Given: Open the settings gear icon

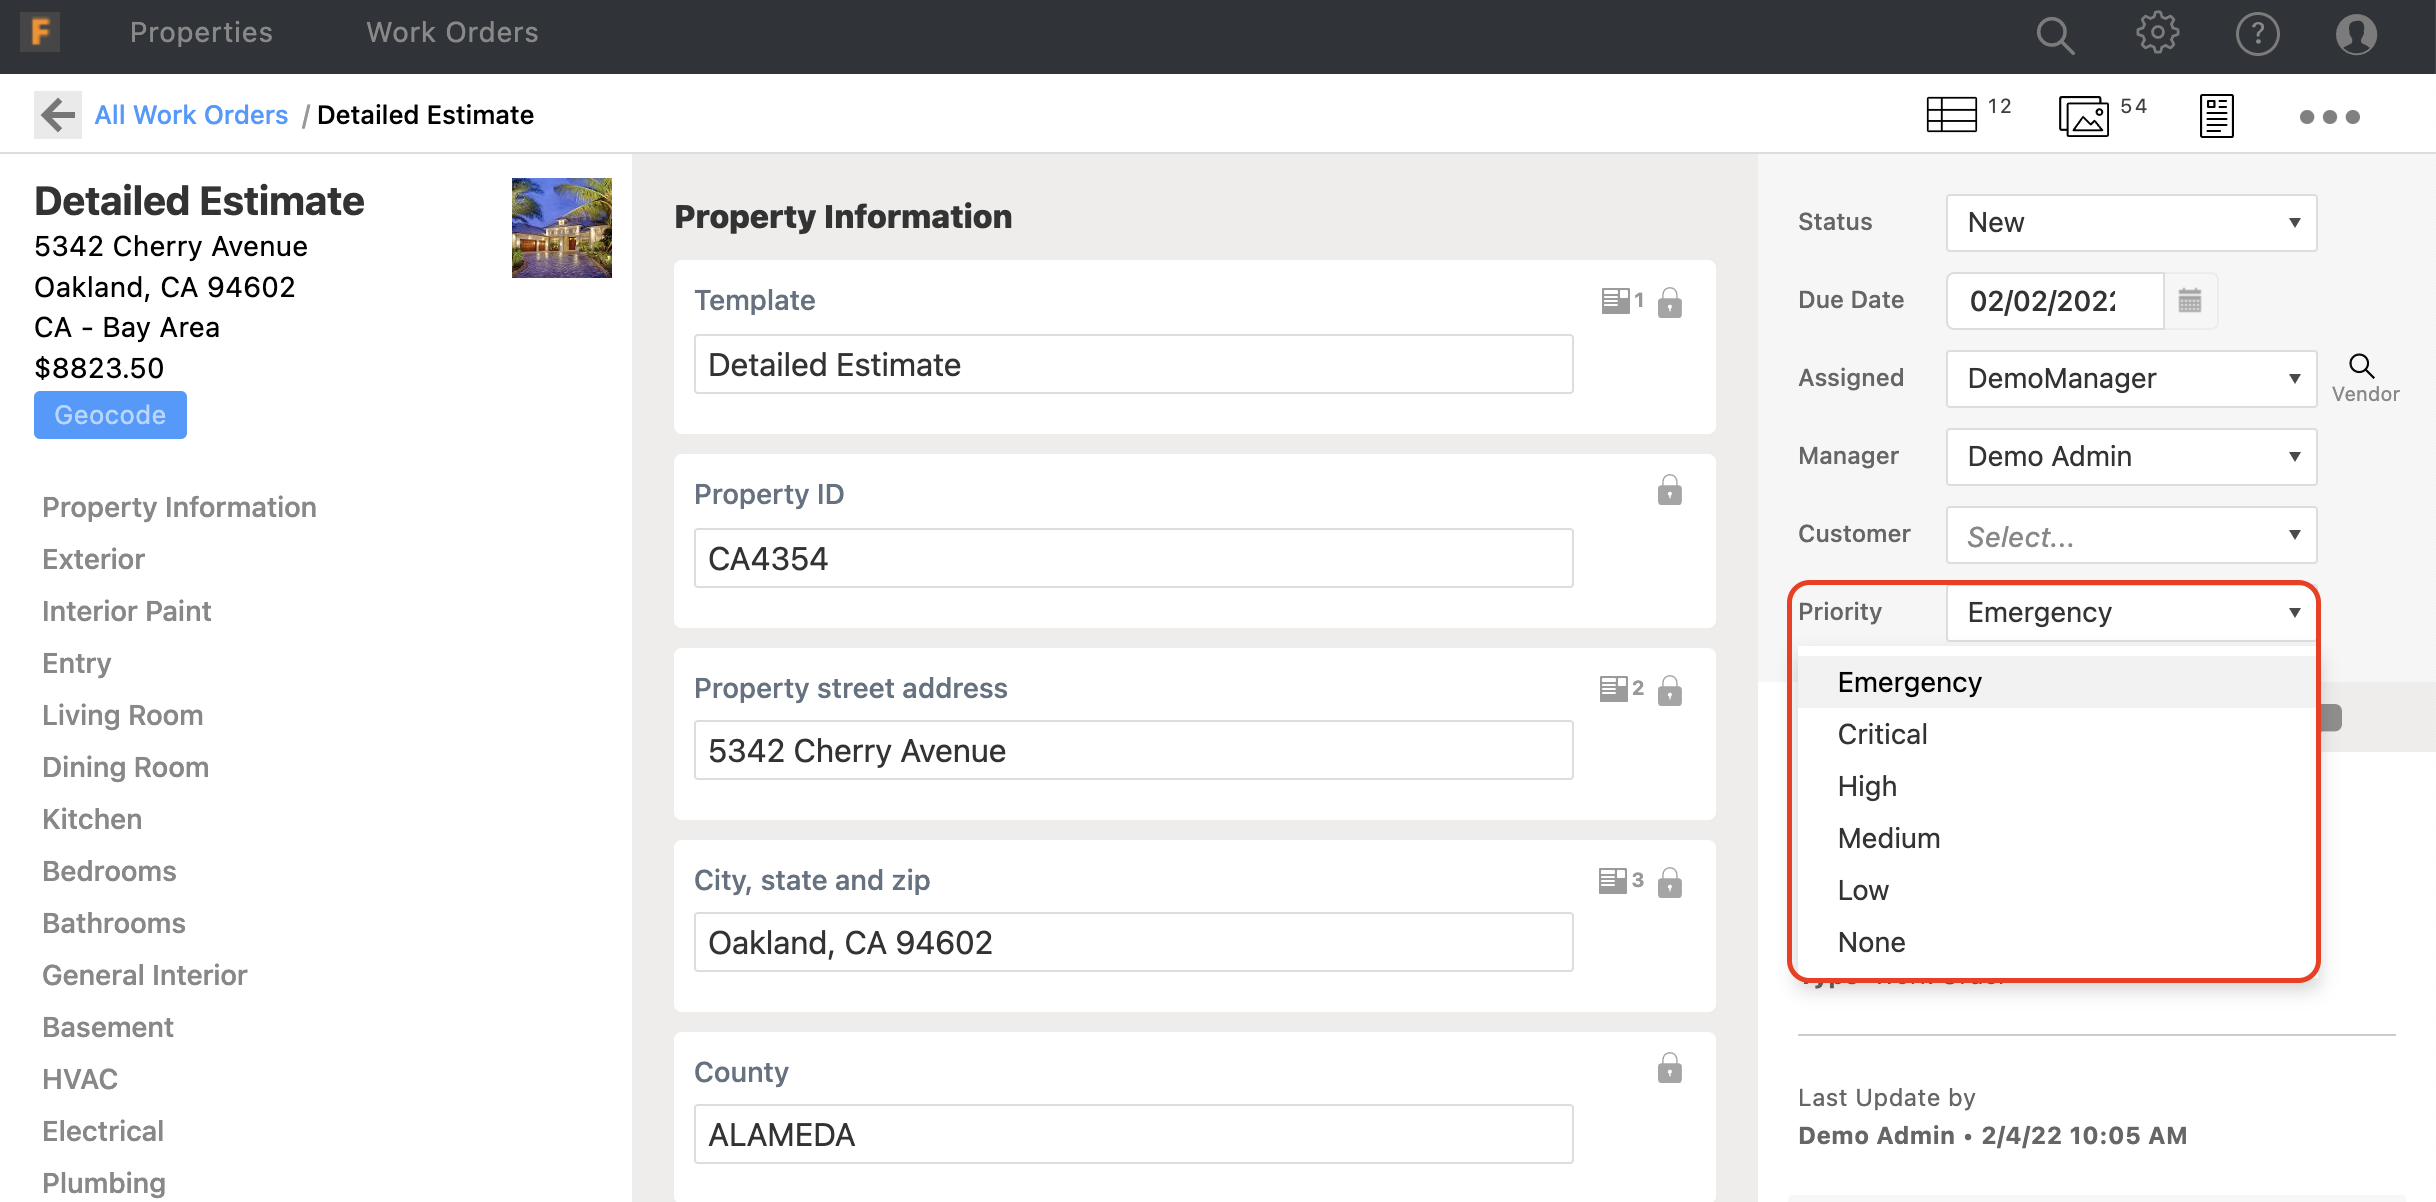Looking at the screenshot, I should tap(2157, 33).
